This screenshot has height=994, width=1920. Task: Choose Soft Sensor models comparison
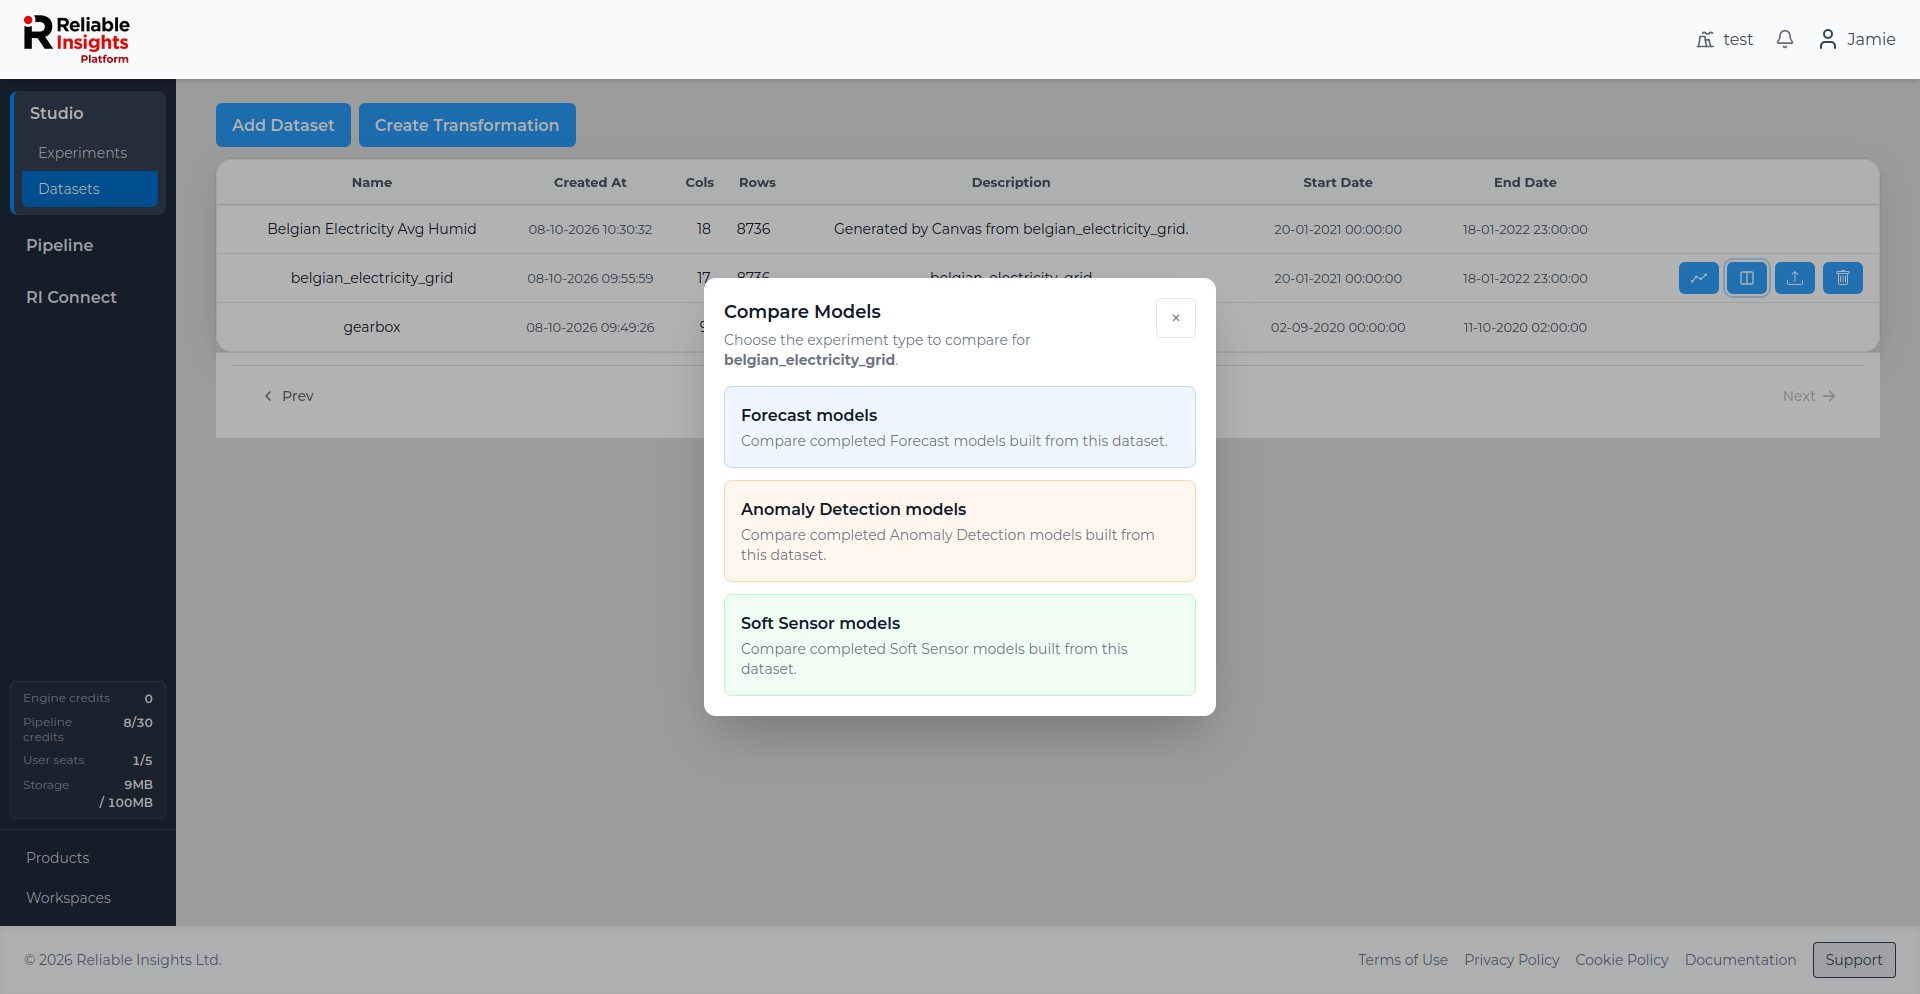[960, 645]
